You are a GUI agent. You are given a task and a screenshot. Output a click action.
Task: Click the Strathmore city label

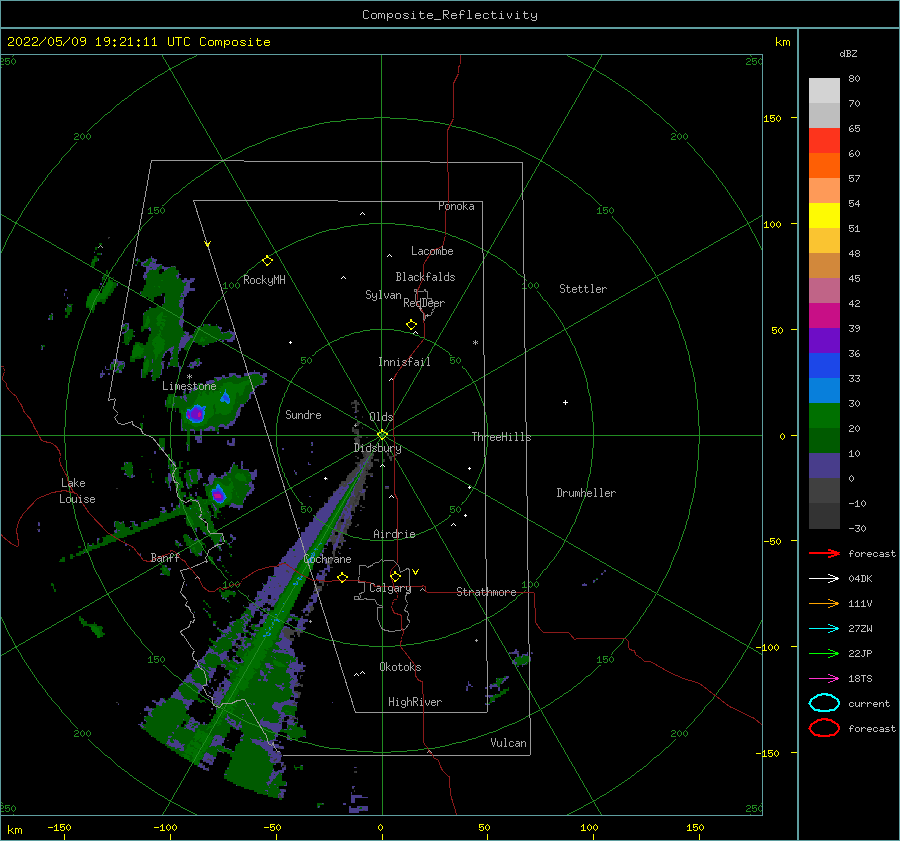click(486, 592)
